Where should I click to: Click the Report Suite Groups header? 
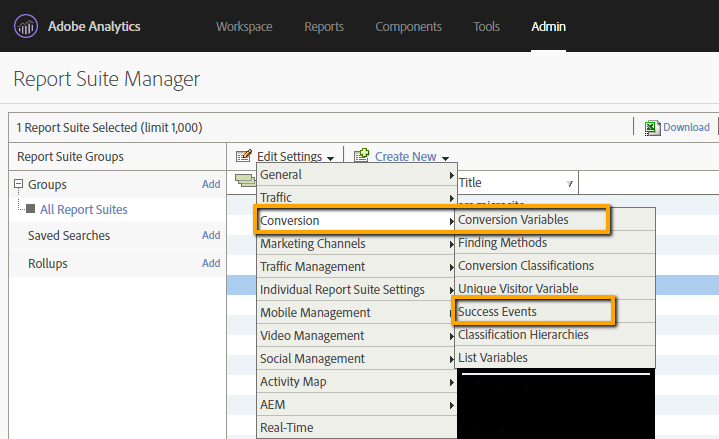pos(70,157)
